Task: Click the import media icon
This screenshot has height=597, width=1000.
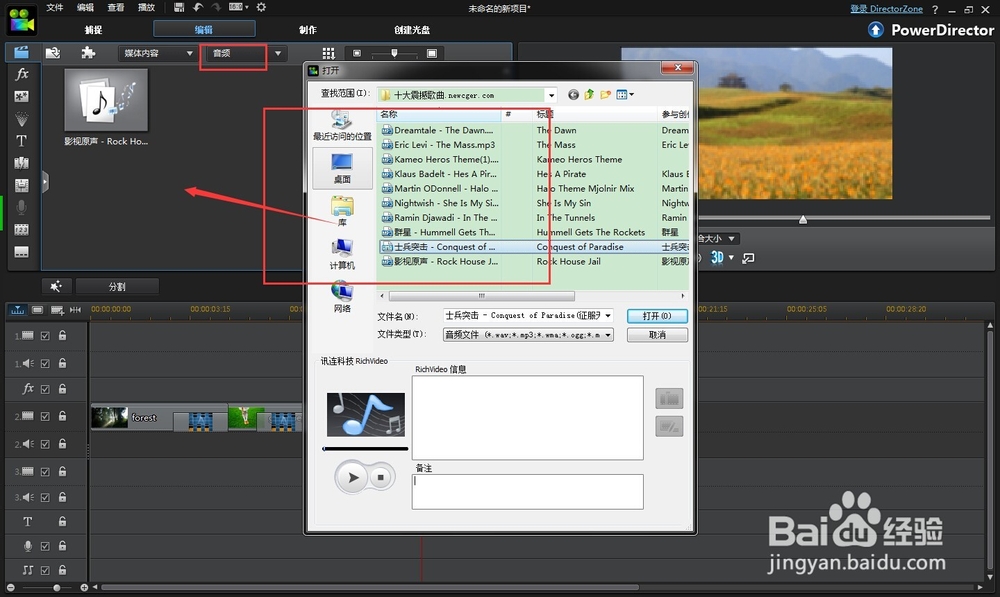Action: tap(53, 53)
